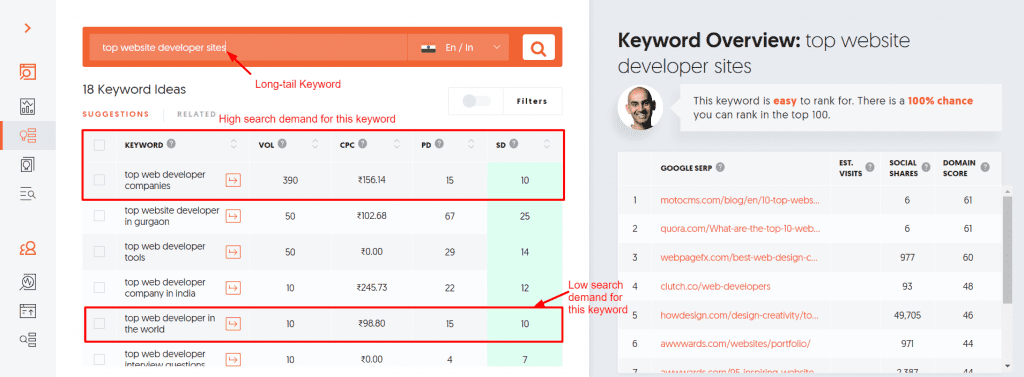Click the orange search magnifier button
The image size is (1024, 377).
coord(538,47)
